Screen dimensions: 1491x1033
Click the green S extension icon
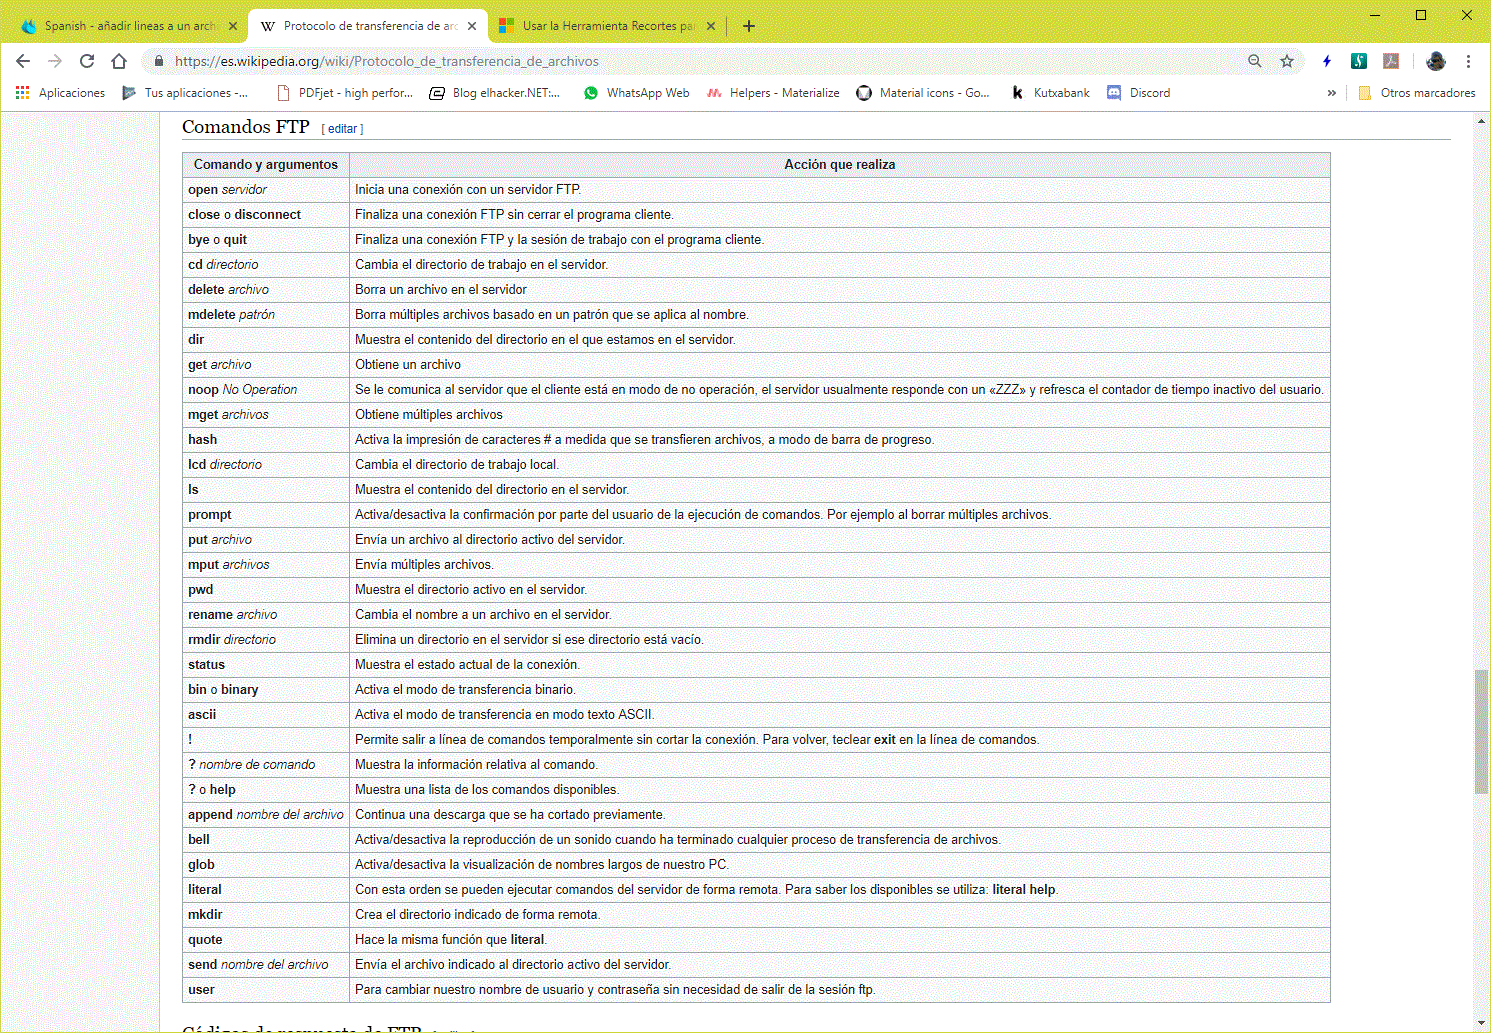(1359, 61)
